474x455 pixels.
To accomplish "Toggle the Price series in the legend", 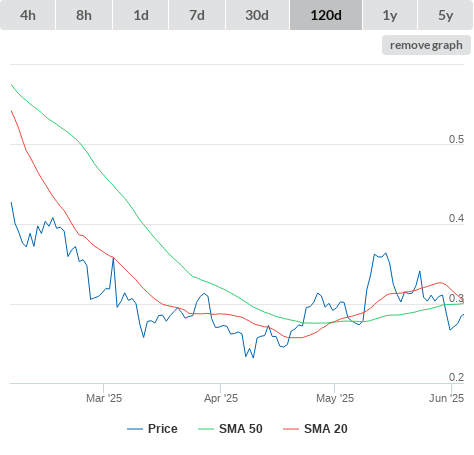I will point(152,429).
